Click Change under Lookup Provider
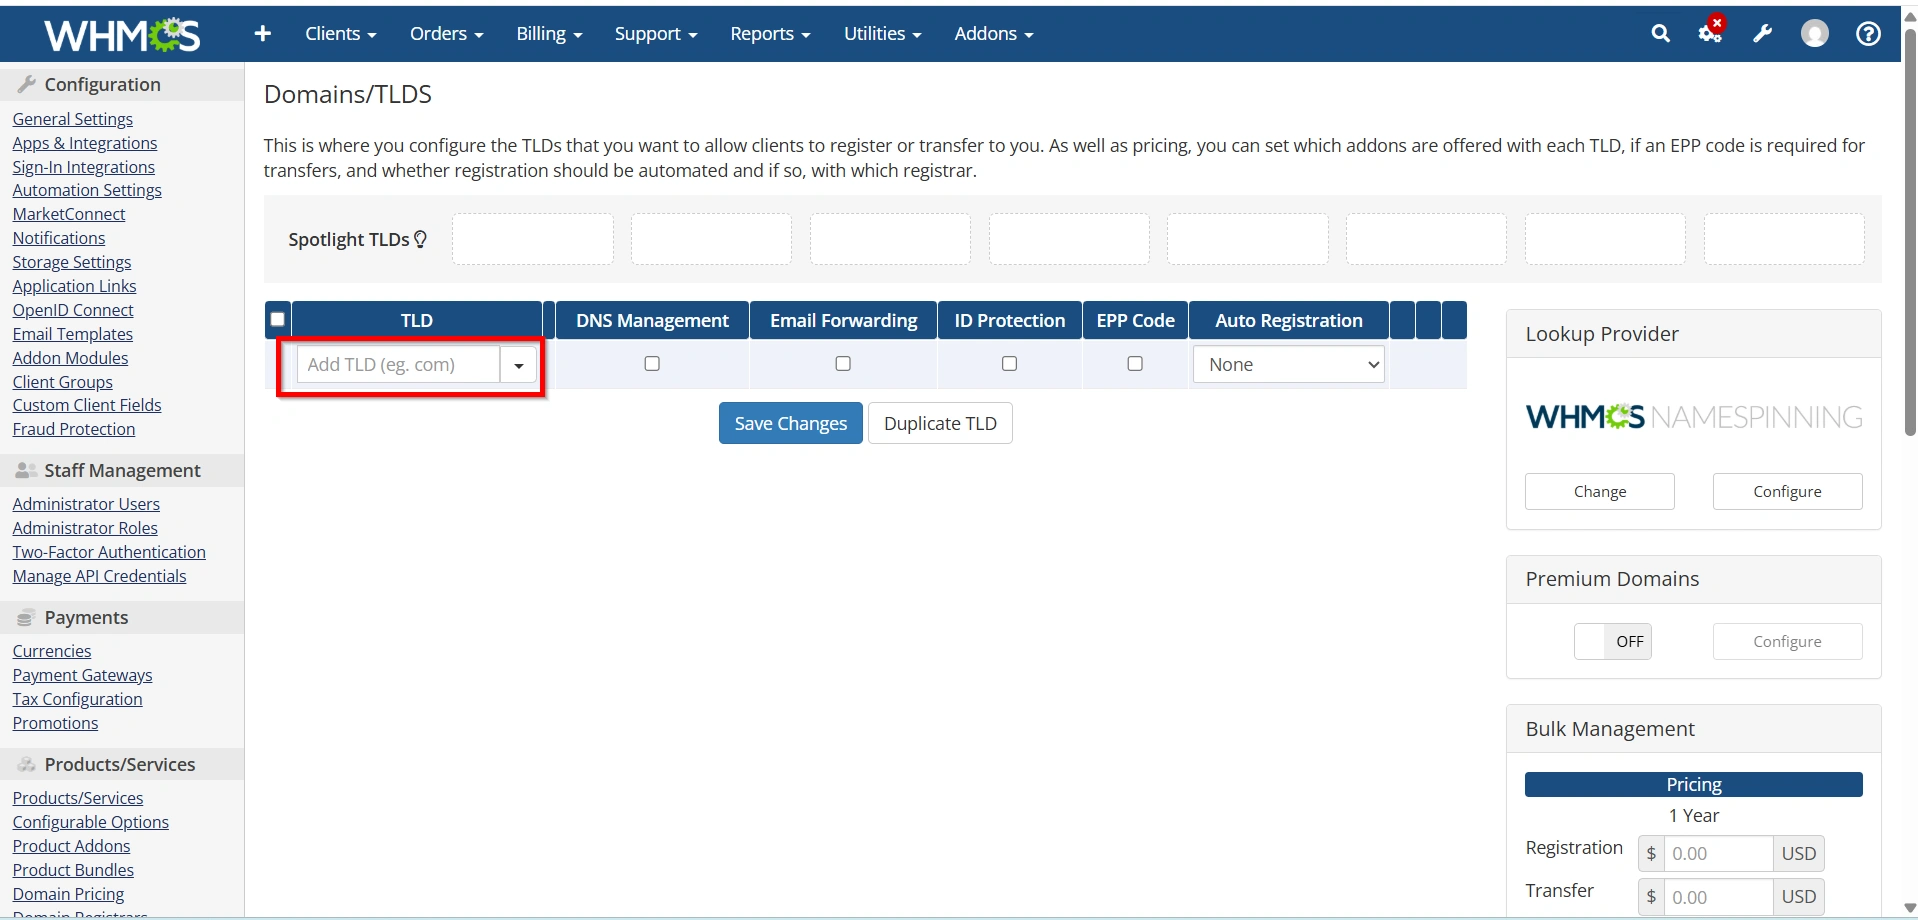Image resolution: width=1918 pixels, height=920 pixels. click(1600, 492)
